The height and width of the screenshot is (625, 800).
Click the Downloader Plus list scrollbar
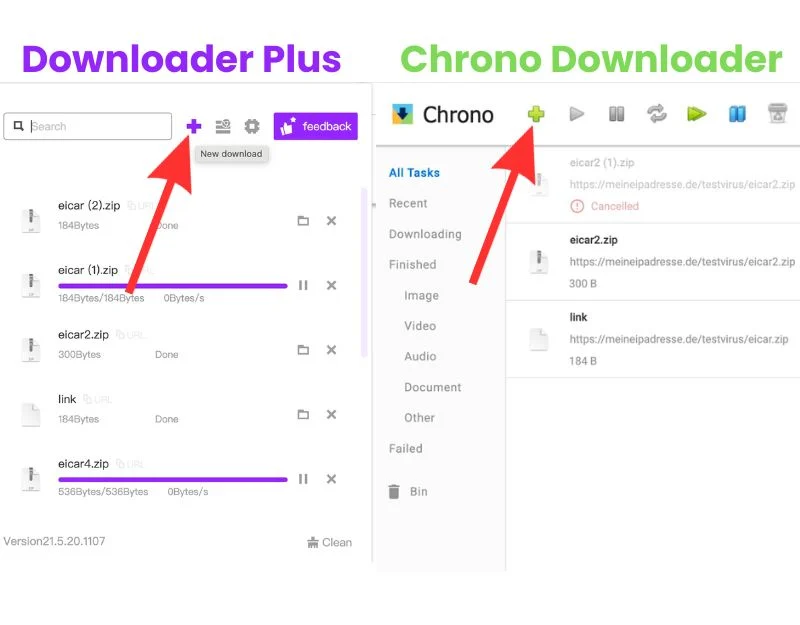[364, 272]
